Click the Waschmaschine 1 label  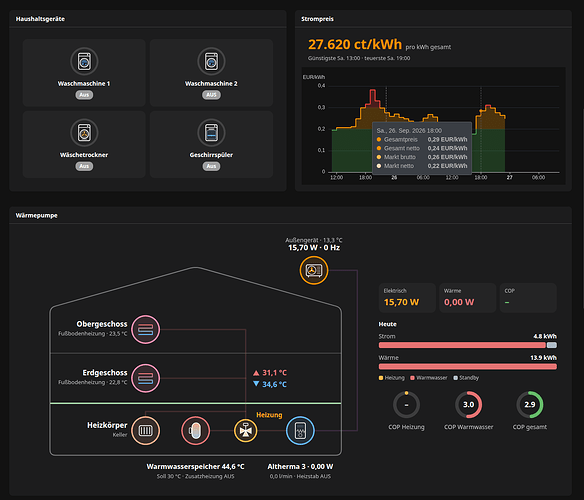84,83
